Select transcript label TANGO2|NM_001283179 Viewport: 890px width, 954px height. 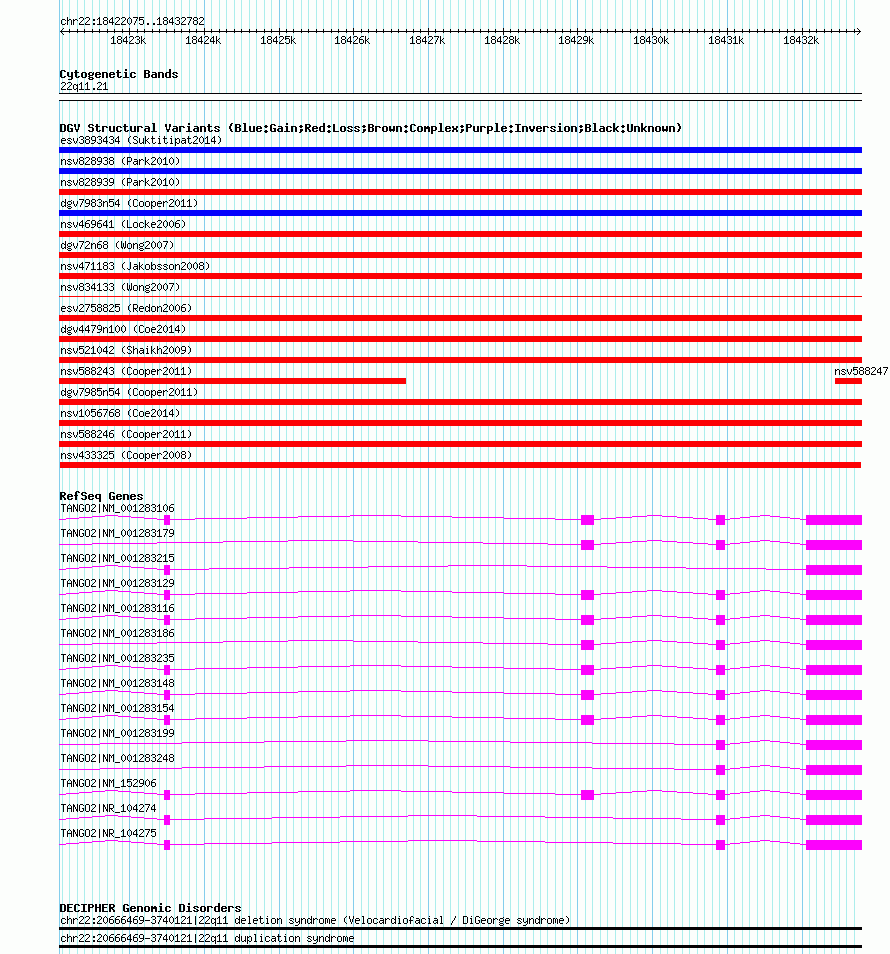click(117, 534)
